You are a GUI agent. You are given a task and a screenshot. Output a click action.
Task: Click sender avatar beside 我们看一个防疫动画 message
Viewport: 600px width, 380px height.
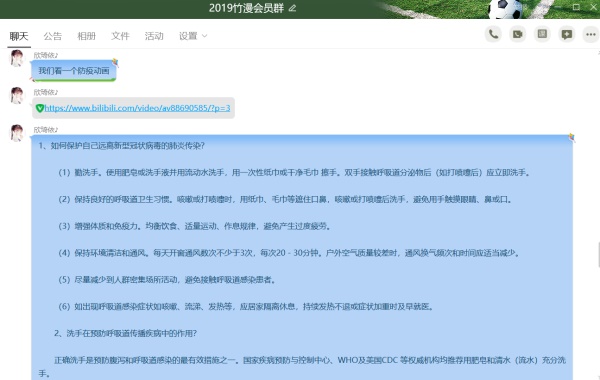pos(17,59)
